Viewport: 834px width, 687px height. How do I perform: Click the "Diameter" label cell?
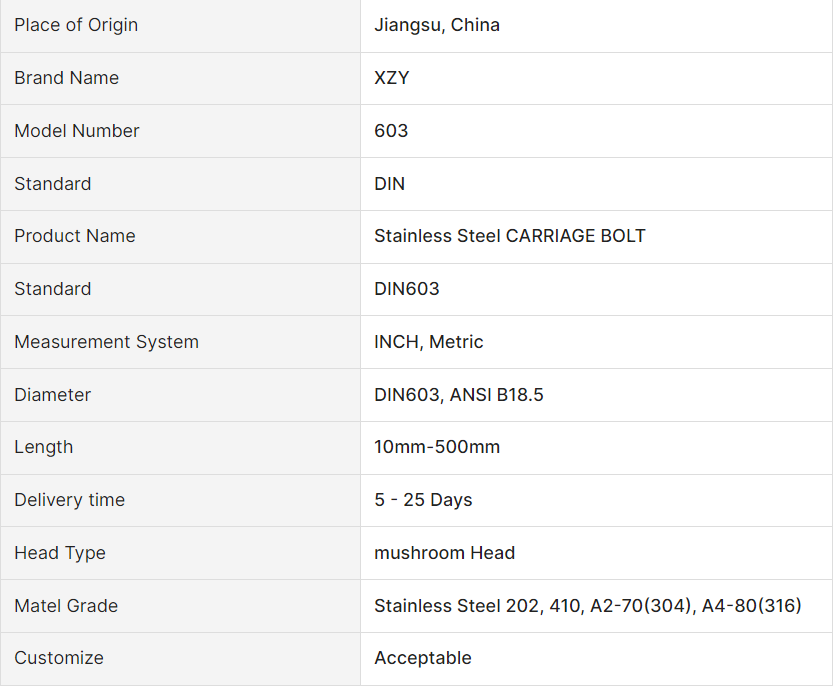tap(52, 395)
